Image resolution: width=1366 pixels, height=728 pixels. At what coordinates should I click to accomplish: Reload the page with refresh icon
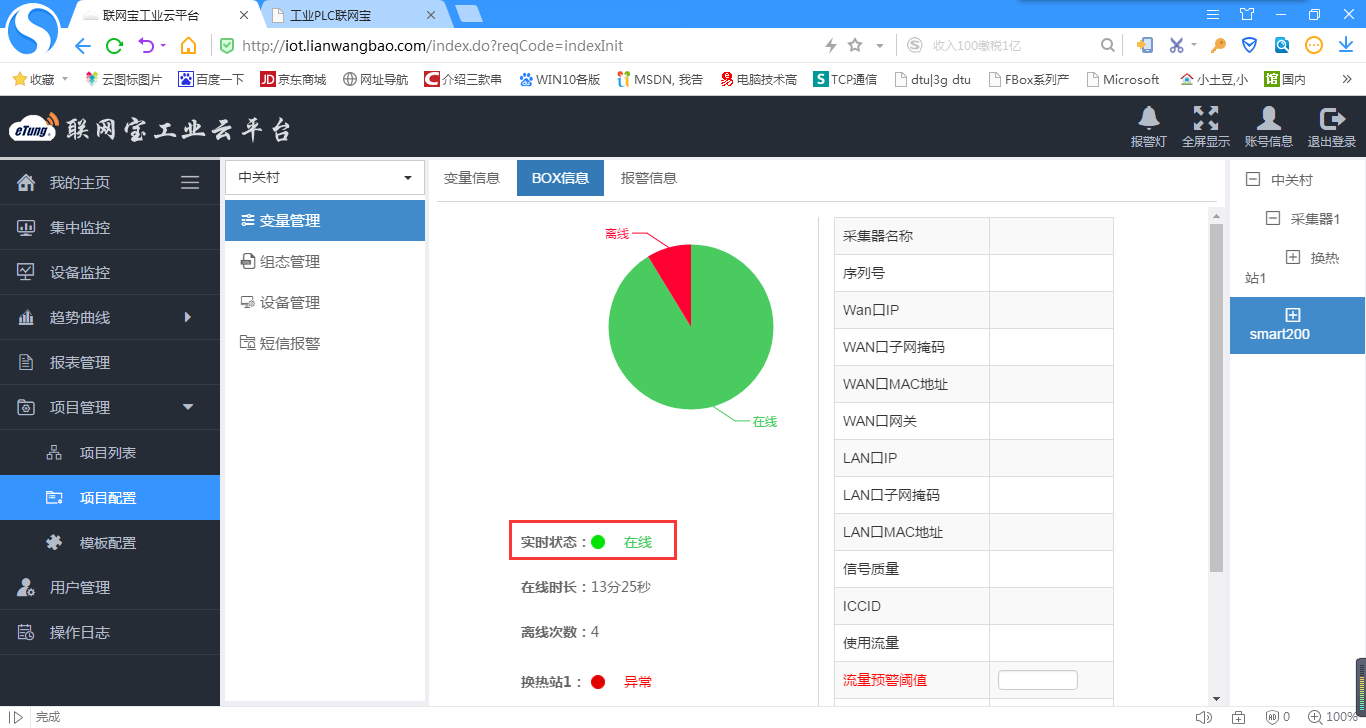(114, 46)
